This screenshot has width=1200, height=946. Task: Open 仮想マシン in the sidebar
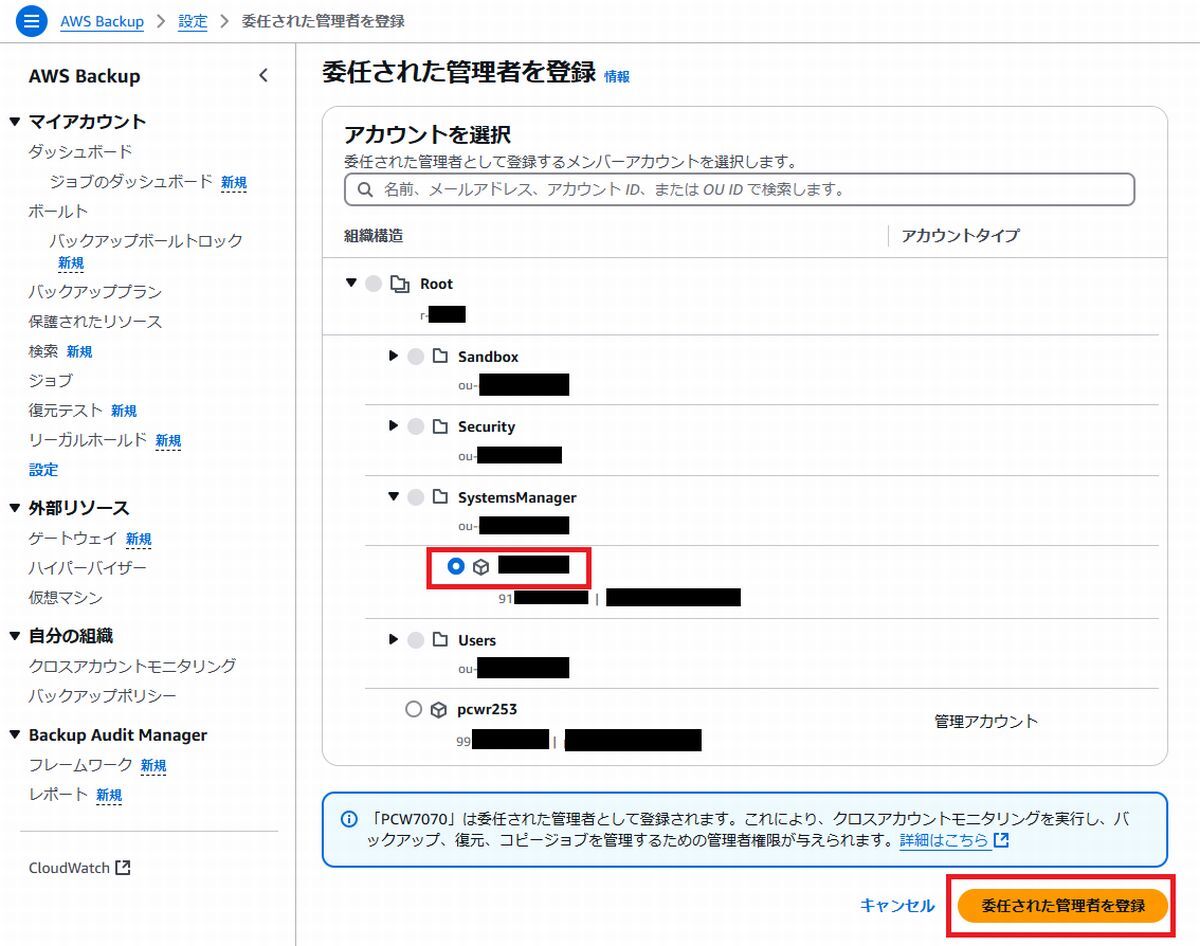(x=66, y=598)
